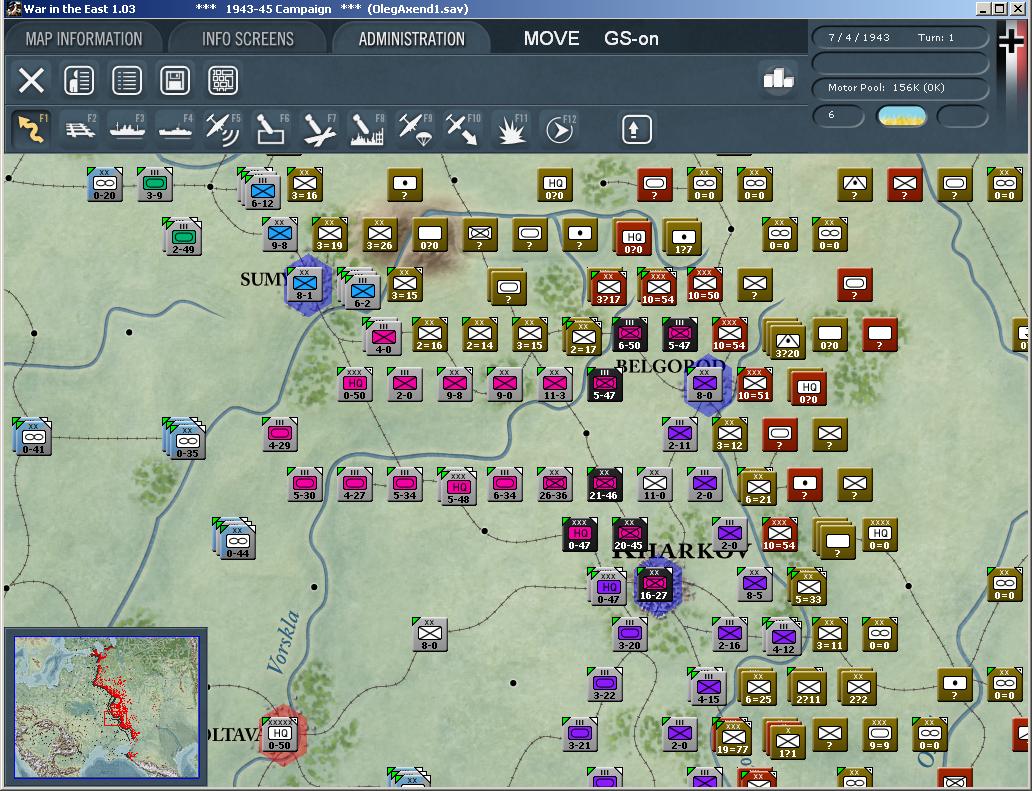
Task: Select the Soviet 3=26 unit counter
Action: pyautogui.click(x=380, y=235)
